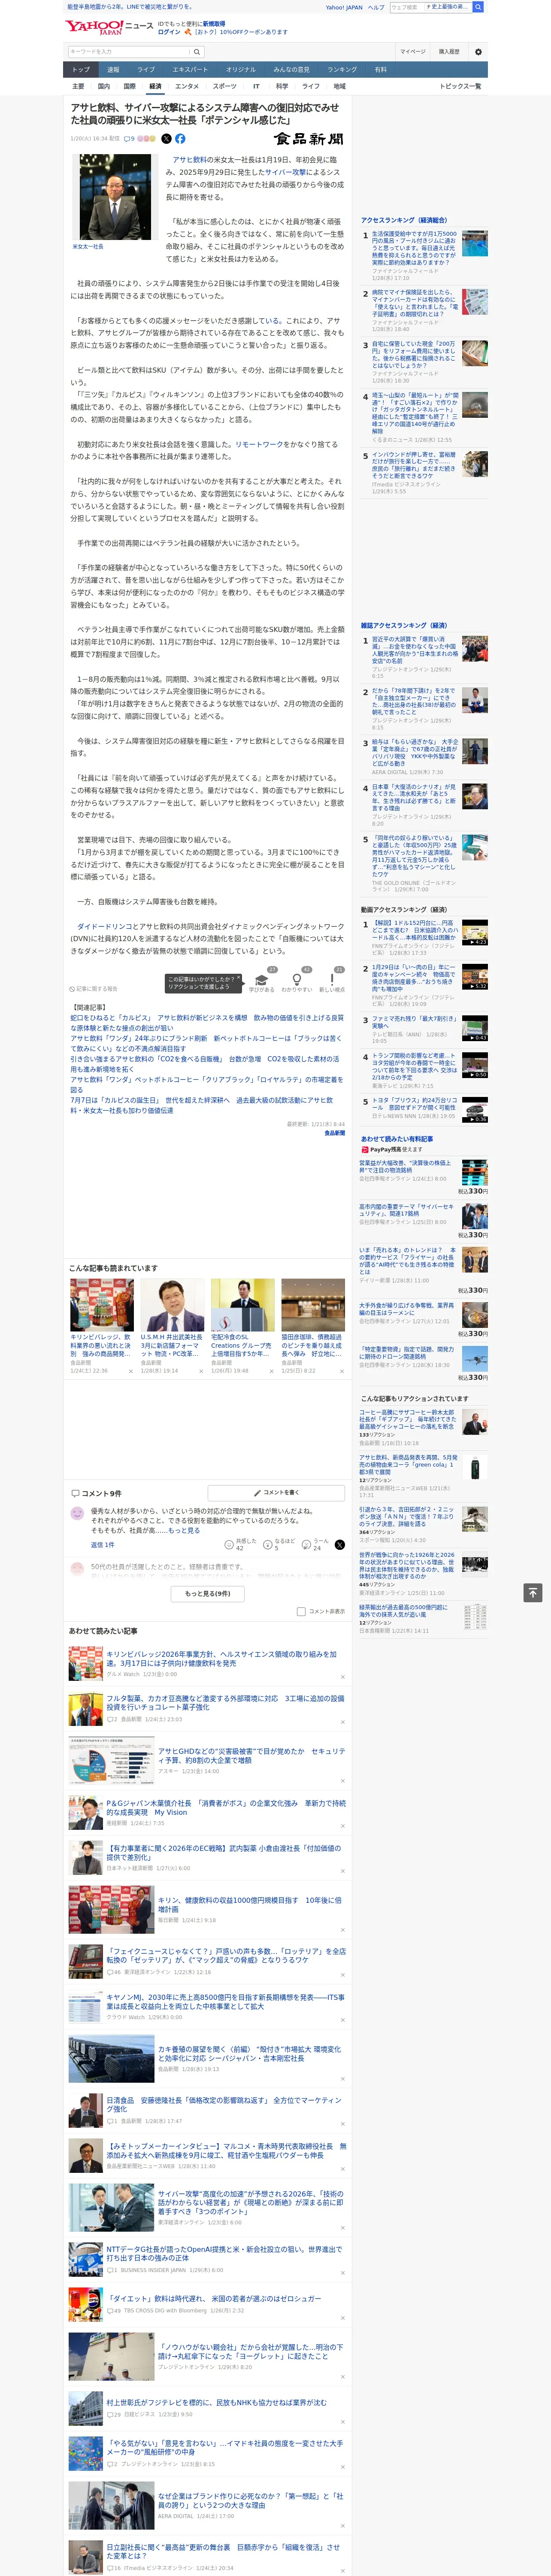Click the 食品新聞 publisher logo
Screen dimensions: 551x2576
coord(309,139)
